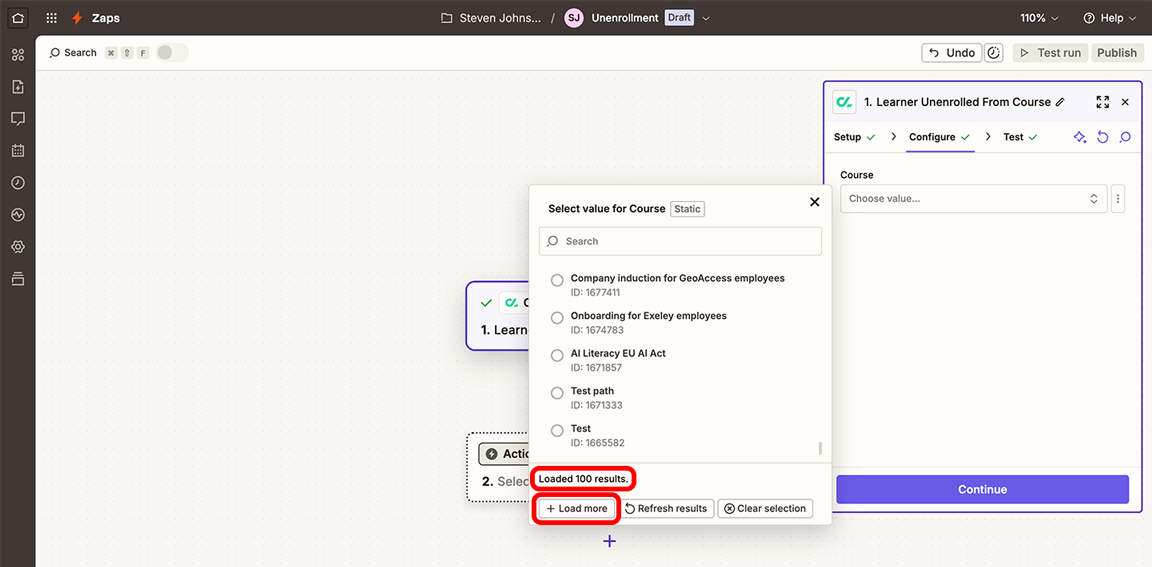This screenshot has width=1152, height=567.
Task: Click the plus icon to add step
Action: (x=609, y=541)
